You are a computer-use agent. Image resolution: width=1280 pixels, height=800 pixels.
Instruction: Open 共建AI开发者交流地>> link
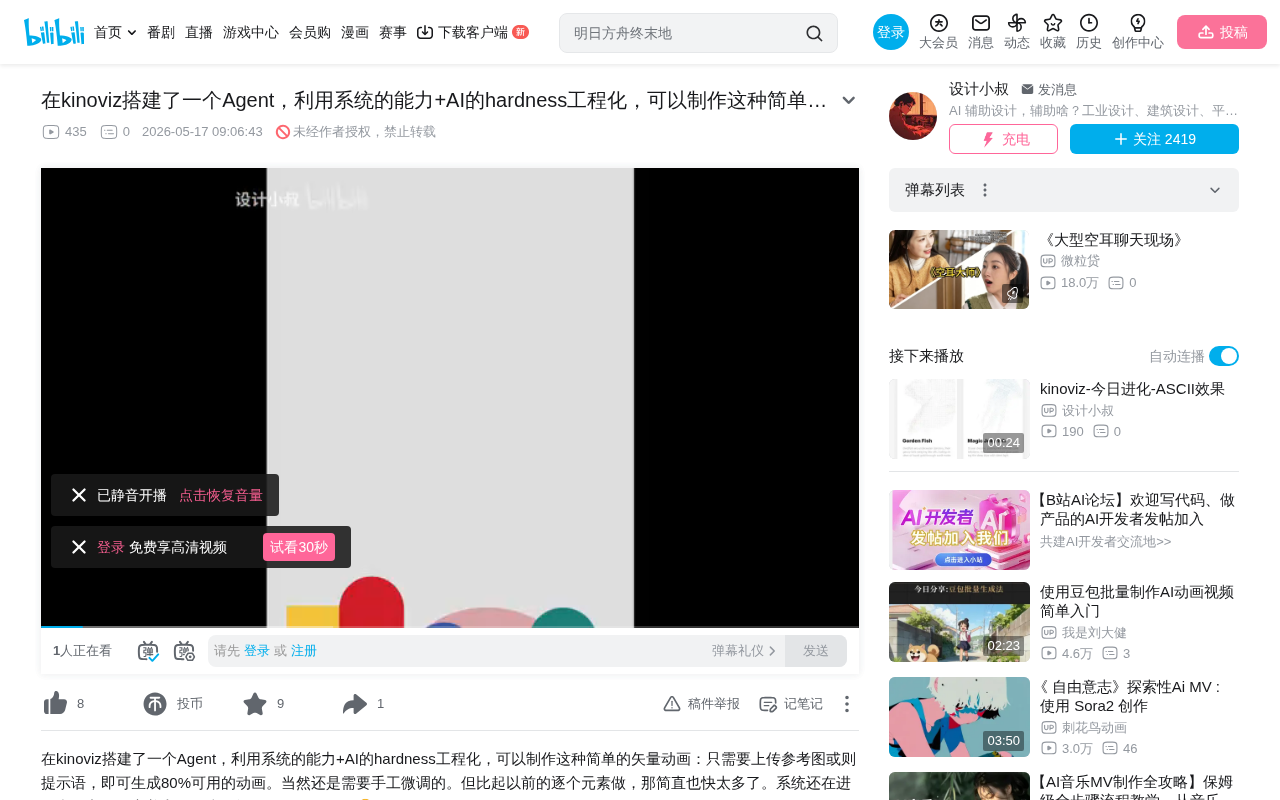click(1106, 542)
